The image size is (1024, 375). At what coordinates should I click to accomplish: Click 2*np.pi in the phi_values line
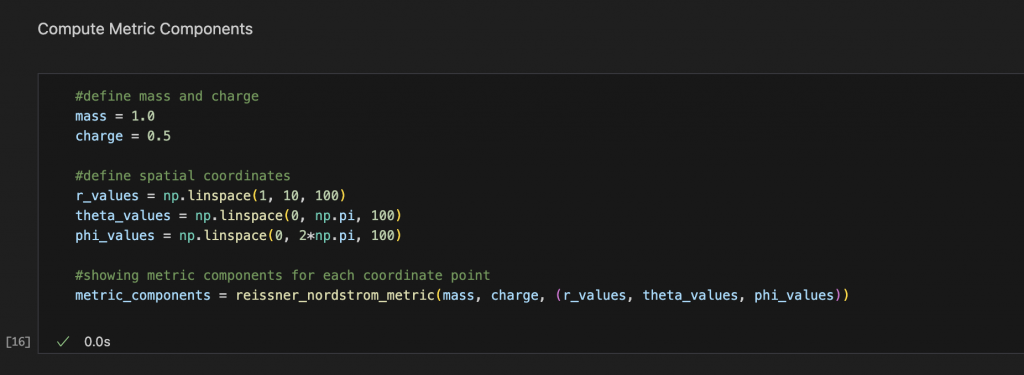332,235
